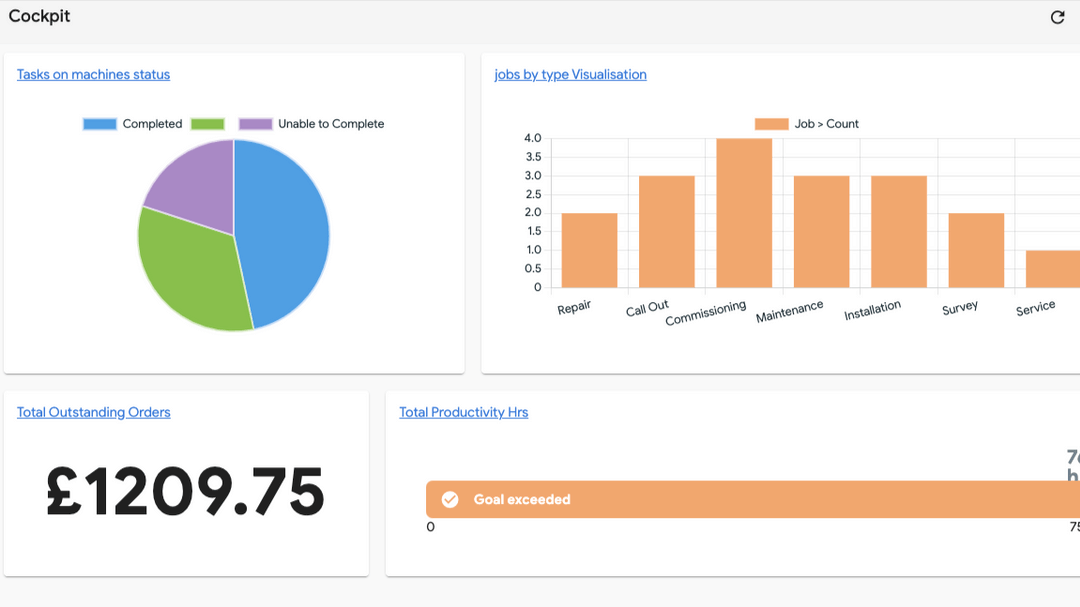Refresh the Cockpit dashboard
This screenshot has width=1080, height=607.
(1057, 17)
